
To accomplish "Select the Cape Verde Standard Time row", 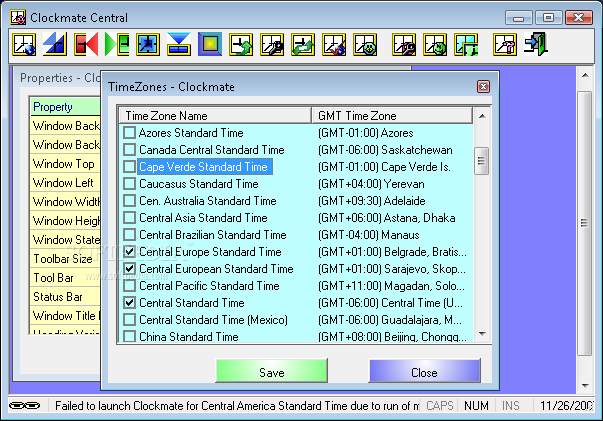I will pyautogui.click(x=205, y=166).
